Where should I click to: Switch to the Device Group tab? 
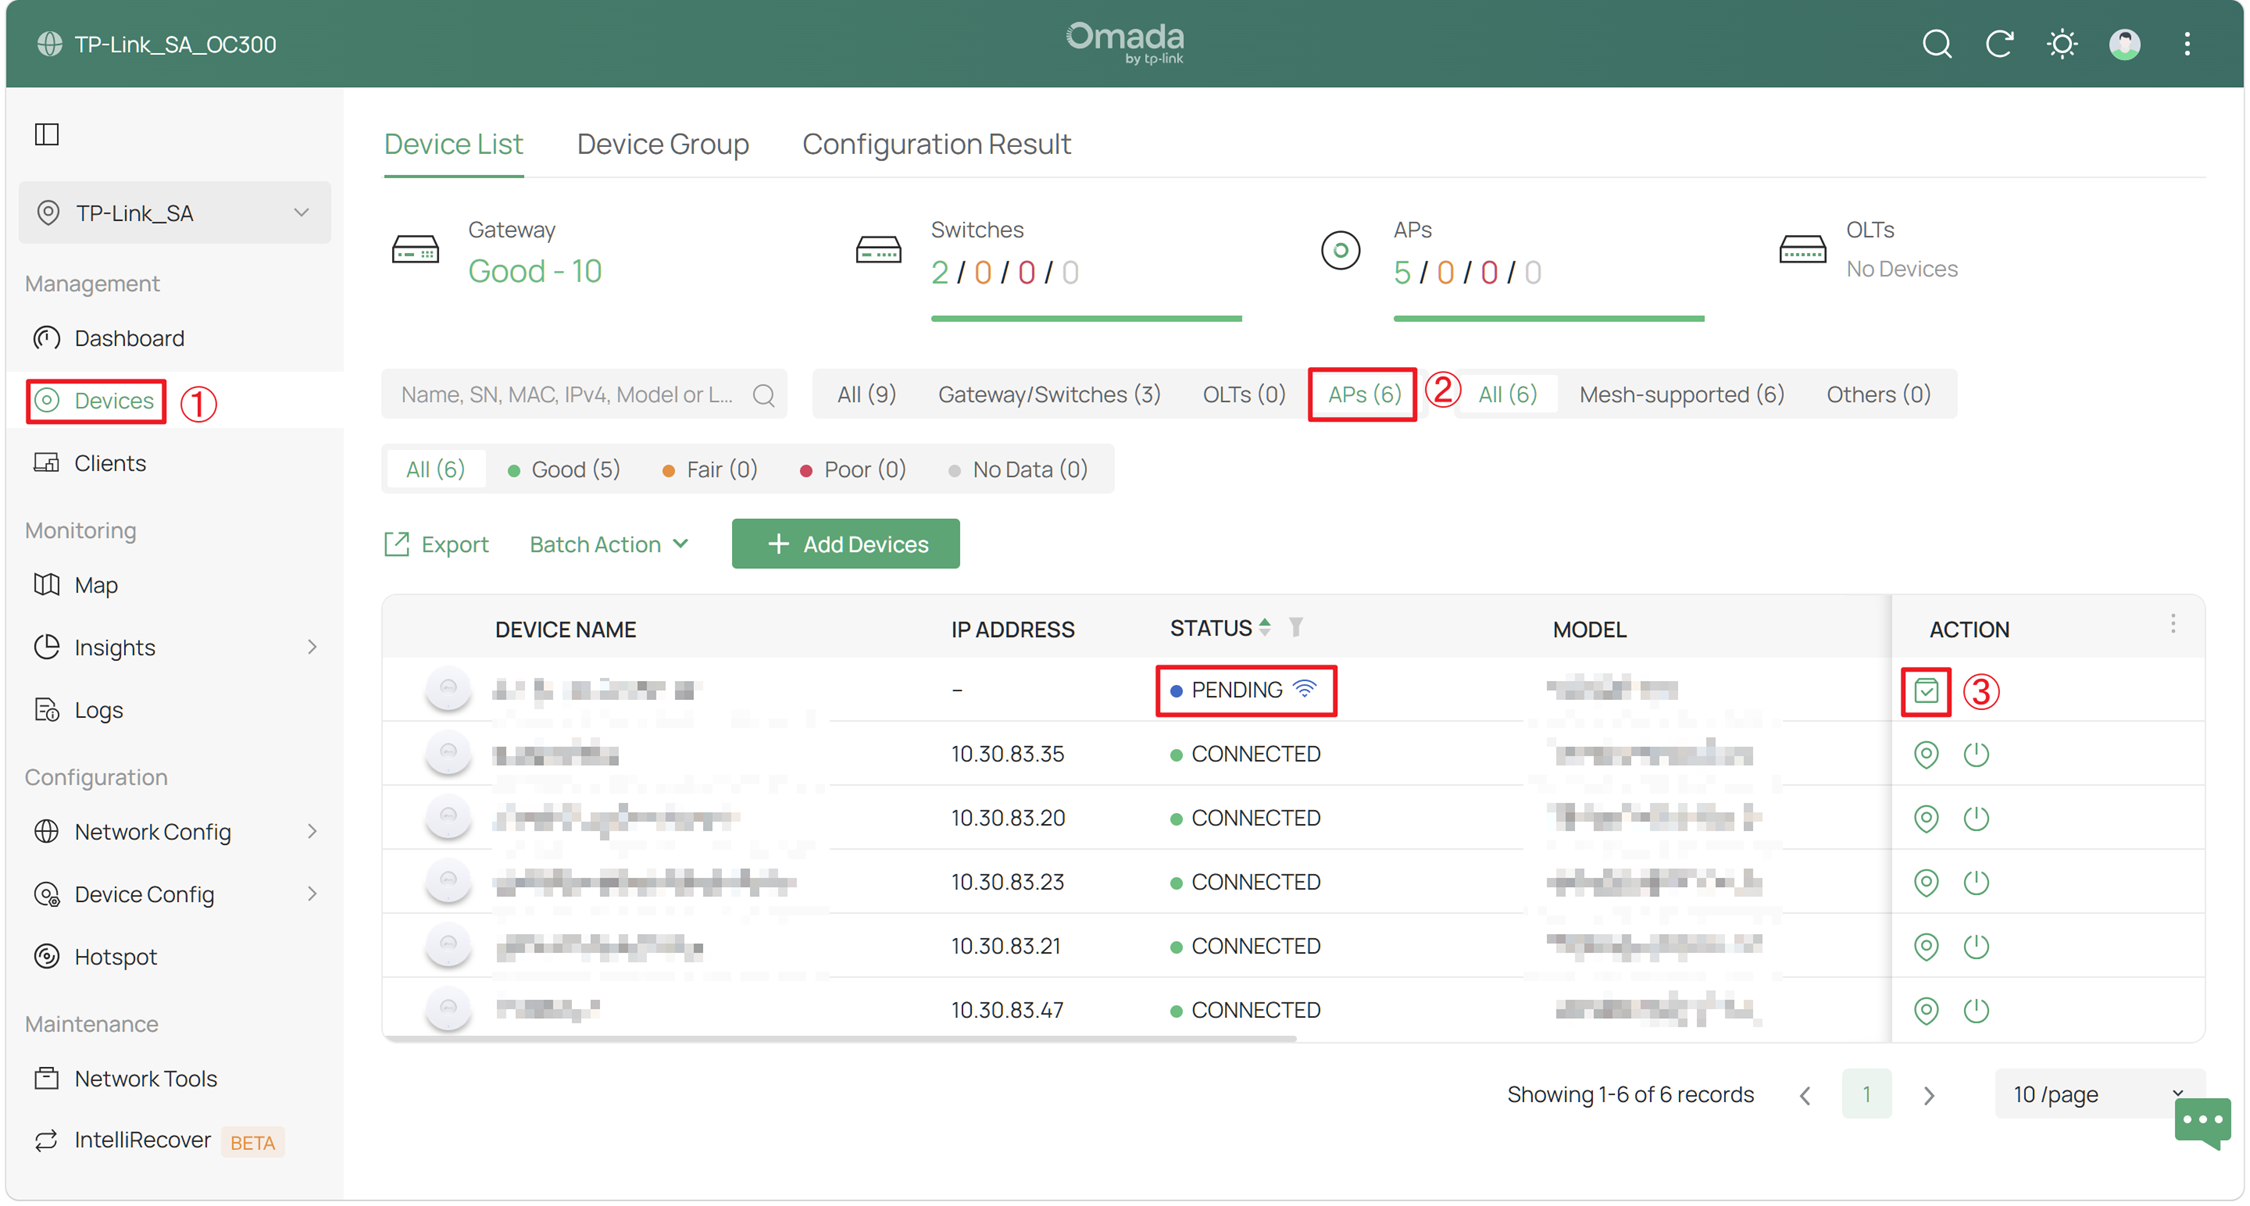pos(663,144)
